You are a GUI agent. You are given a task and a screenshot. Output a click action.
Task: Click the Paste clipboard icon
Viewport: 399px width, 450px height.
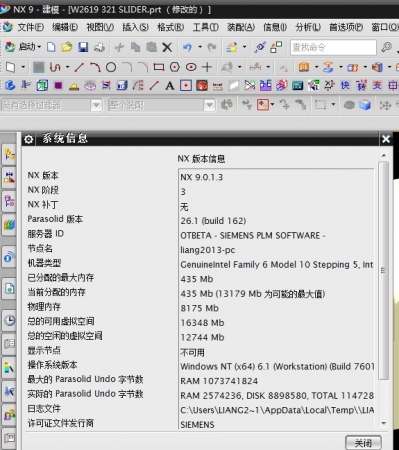point(151,47)
